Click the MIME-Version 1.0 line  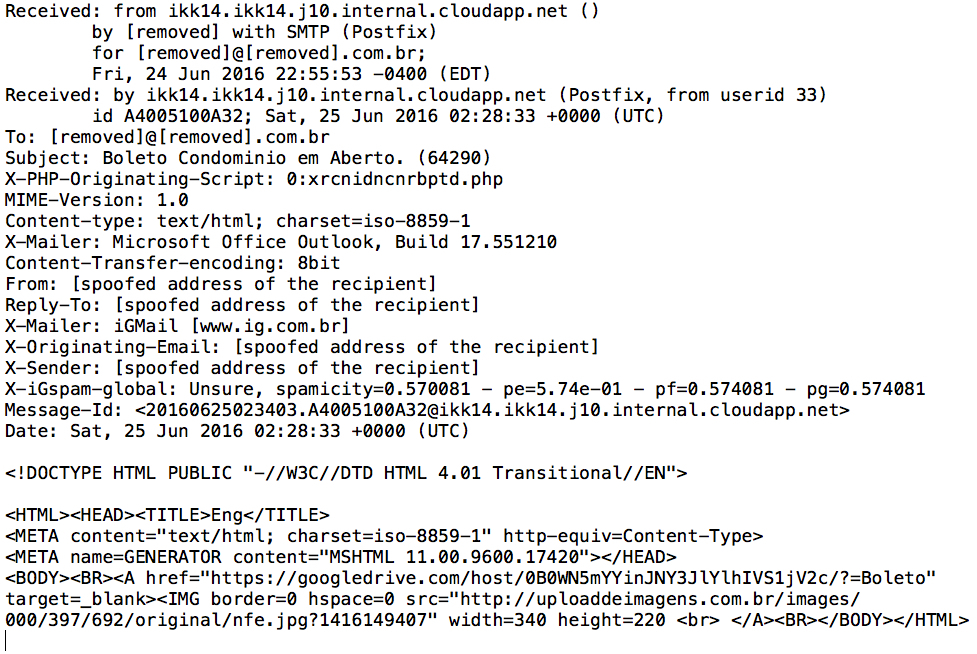pyautogui.click(x=97, y=200)
